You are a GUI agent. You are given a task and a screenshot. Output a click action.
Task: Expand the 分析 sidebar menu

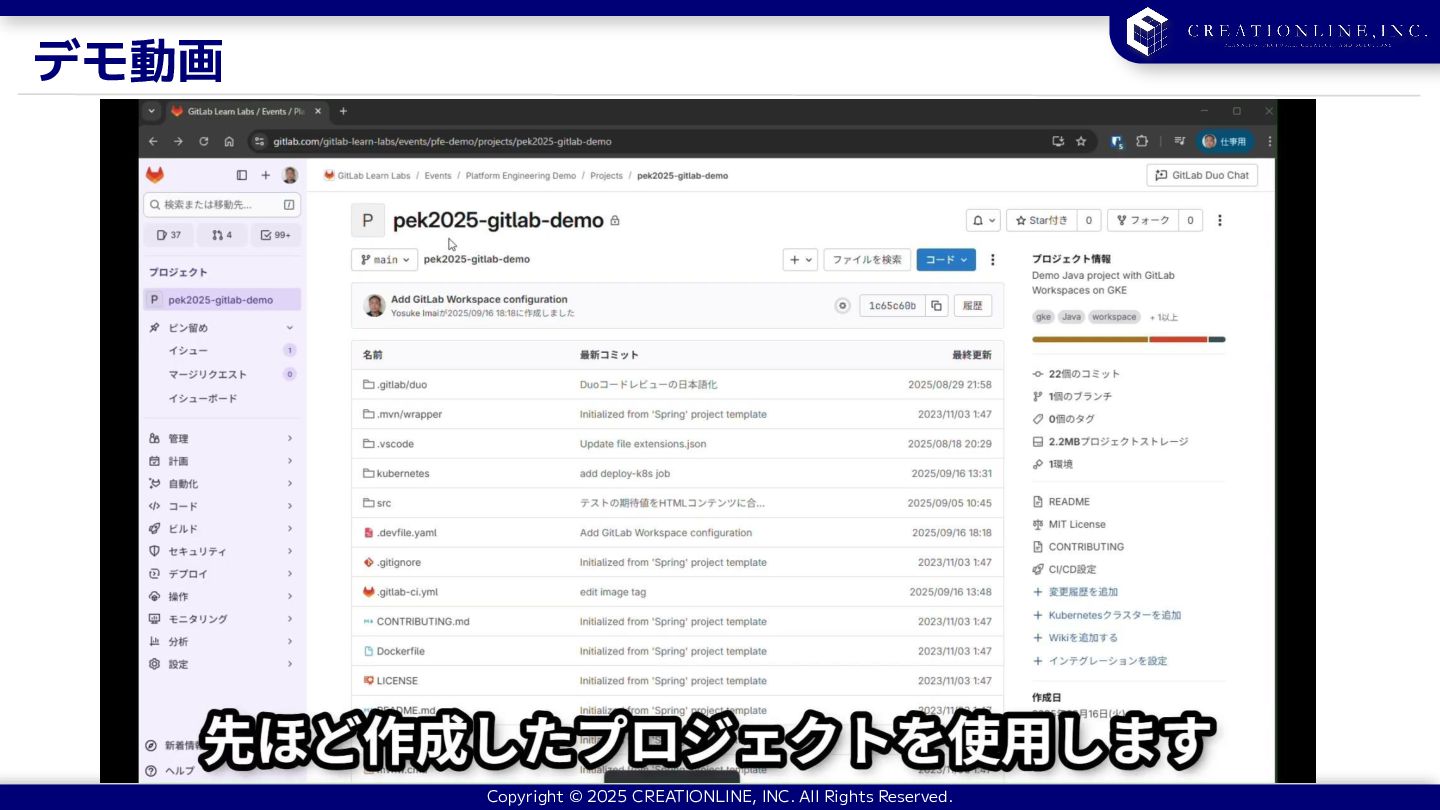click(223, 641)
